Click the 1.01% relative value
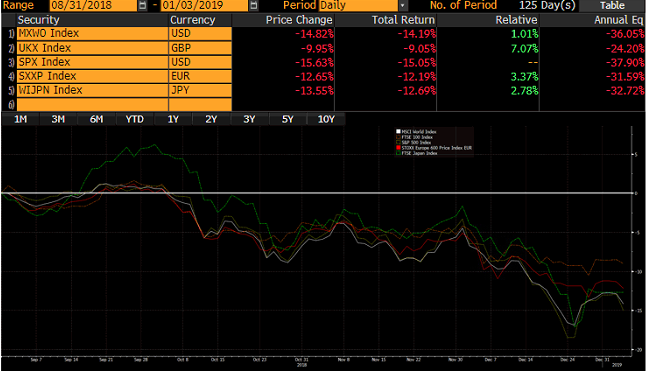Viewport: 648px width, 371px height. pyautogui.click(x=524, y=34)
